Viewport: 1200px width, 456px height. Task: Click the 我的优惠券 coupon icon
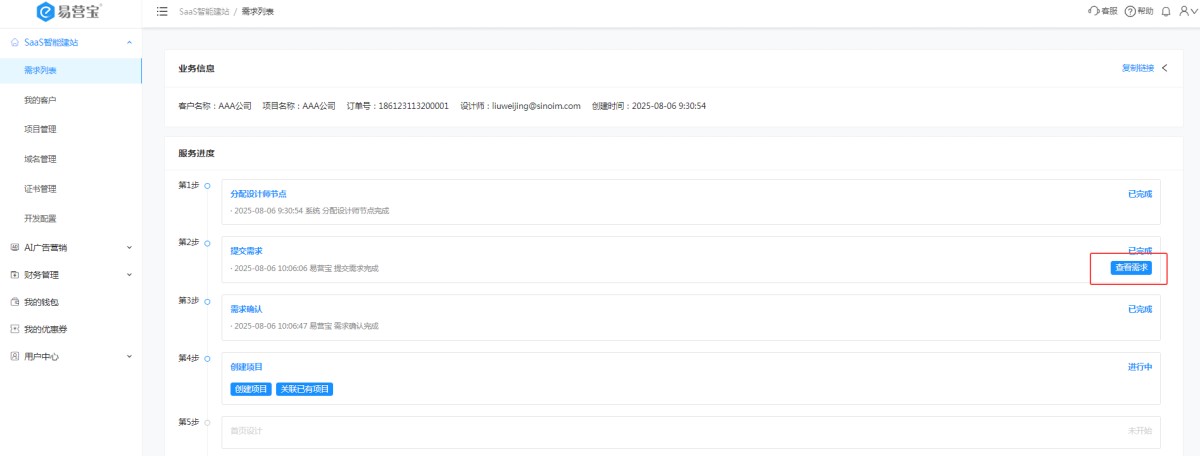(14, 329)
